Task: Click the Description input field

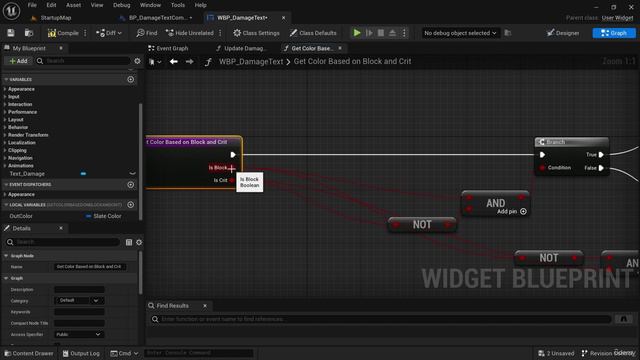Action: click(x=79, y=289)
